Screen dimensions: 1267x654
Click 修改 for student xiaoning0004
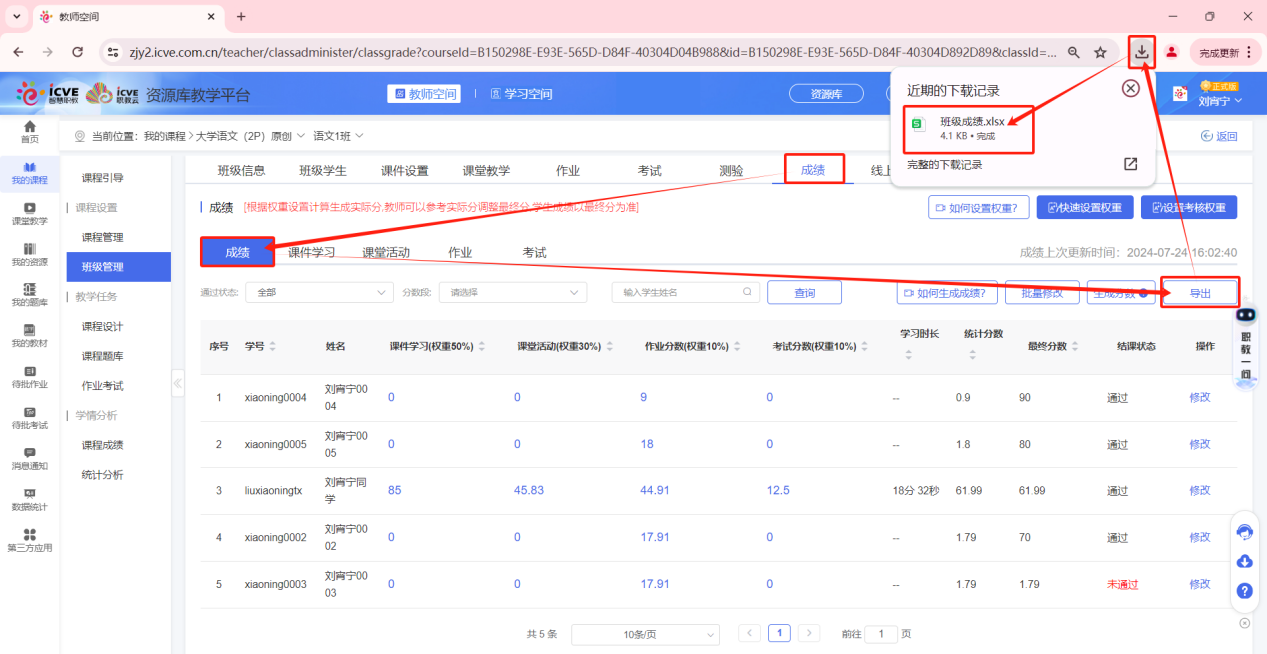pos(1199,397)
